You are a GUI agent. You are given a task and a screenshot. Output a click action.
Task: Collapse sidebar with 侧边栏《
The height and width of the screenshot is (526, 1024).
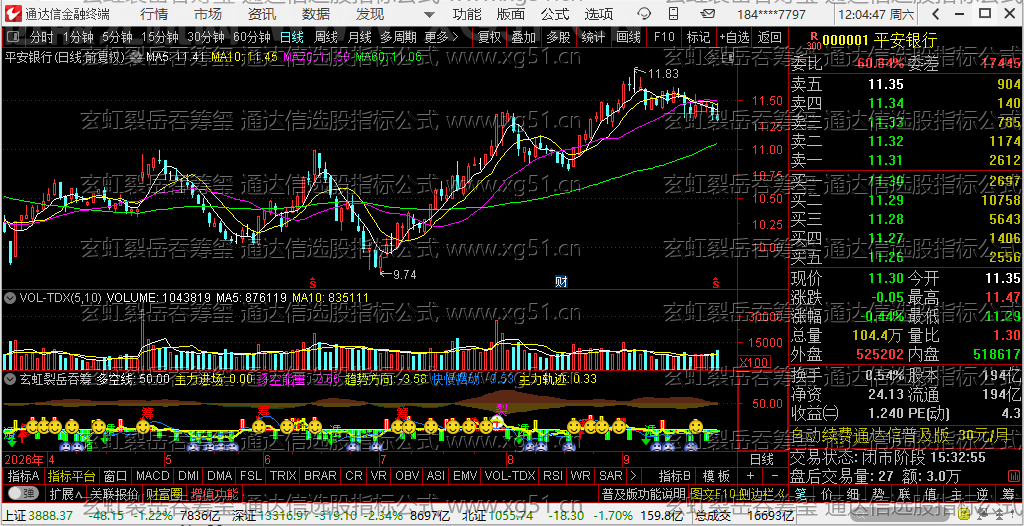761,493
